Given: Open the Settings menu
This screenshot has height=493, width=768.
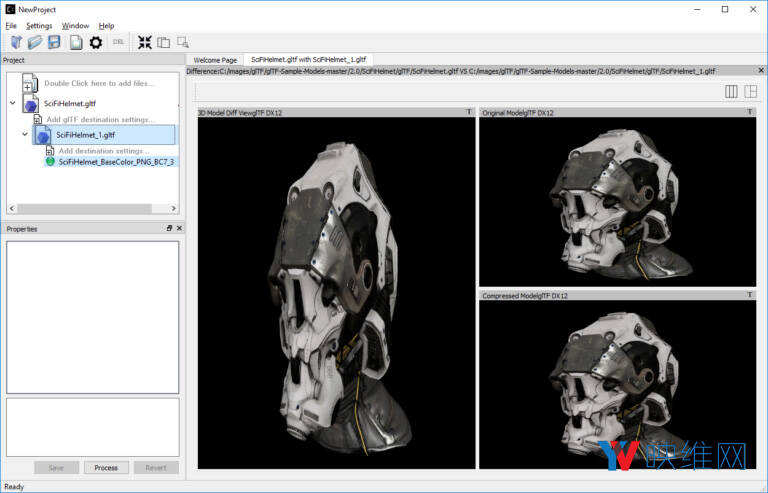Looking at the screenshot, I should point(39,25).
